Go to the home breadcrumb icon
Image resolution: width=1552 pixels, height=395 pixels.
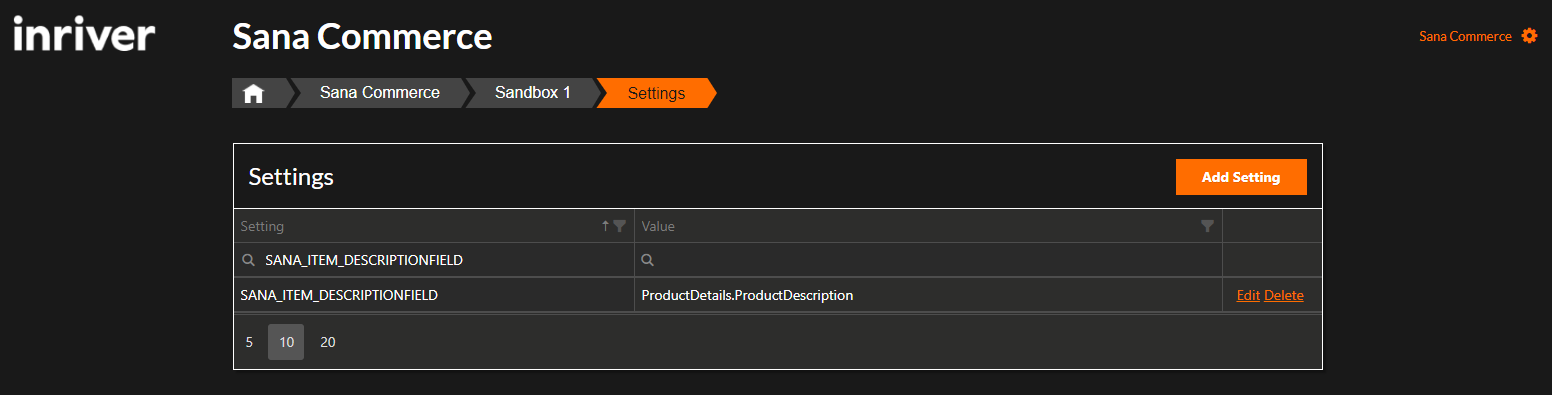point(253,93)
